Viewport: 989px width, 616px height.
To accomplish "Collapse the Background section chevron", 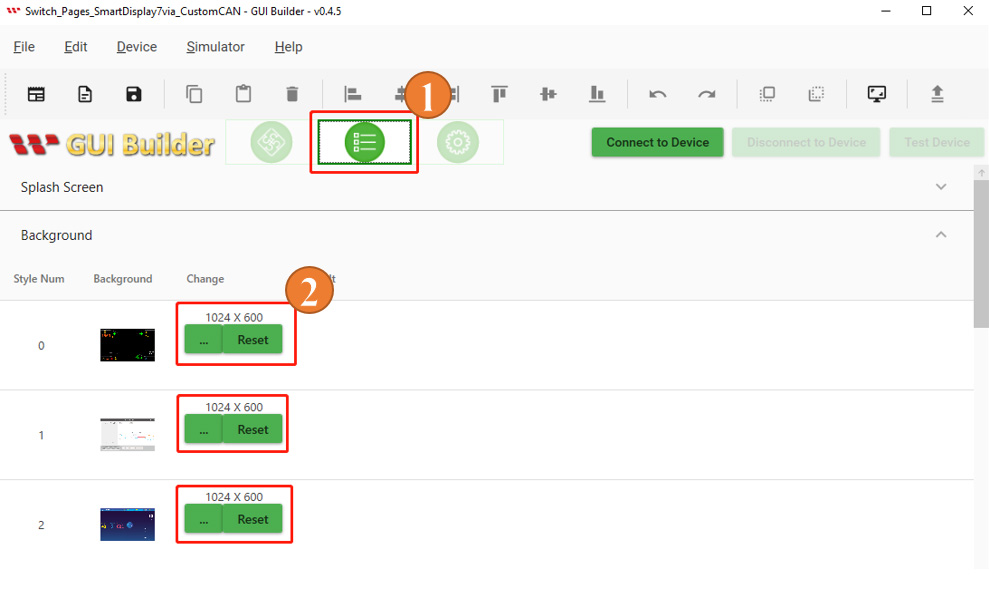I will pyautogui.click(x=941, y=235).
